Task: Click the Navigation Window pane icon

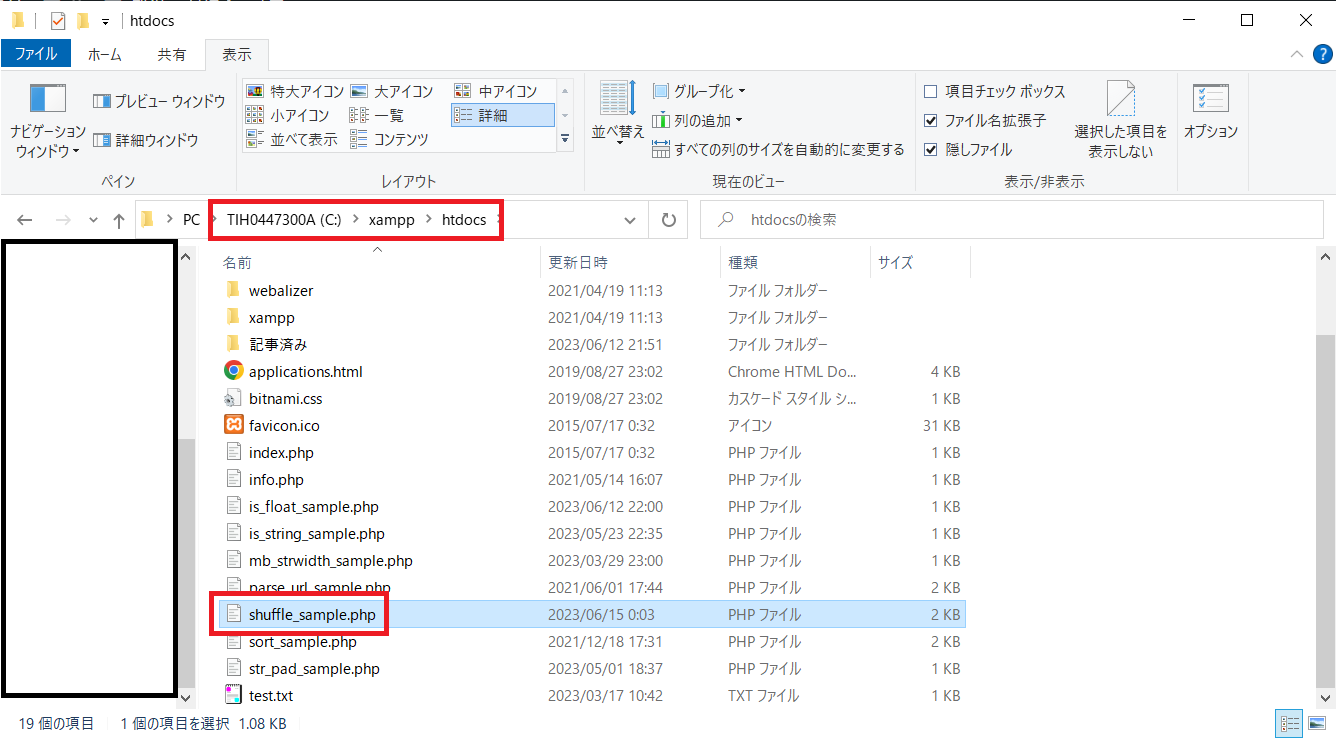Action: pos(48,100)
